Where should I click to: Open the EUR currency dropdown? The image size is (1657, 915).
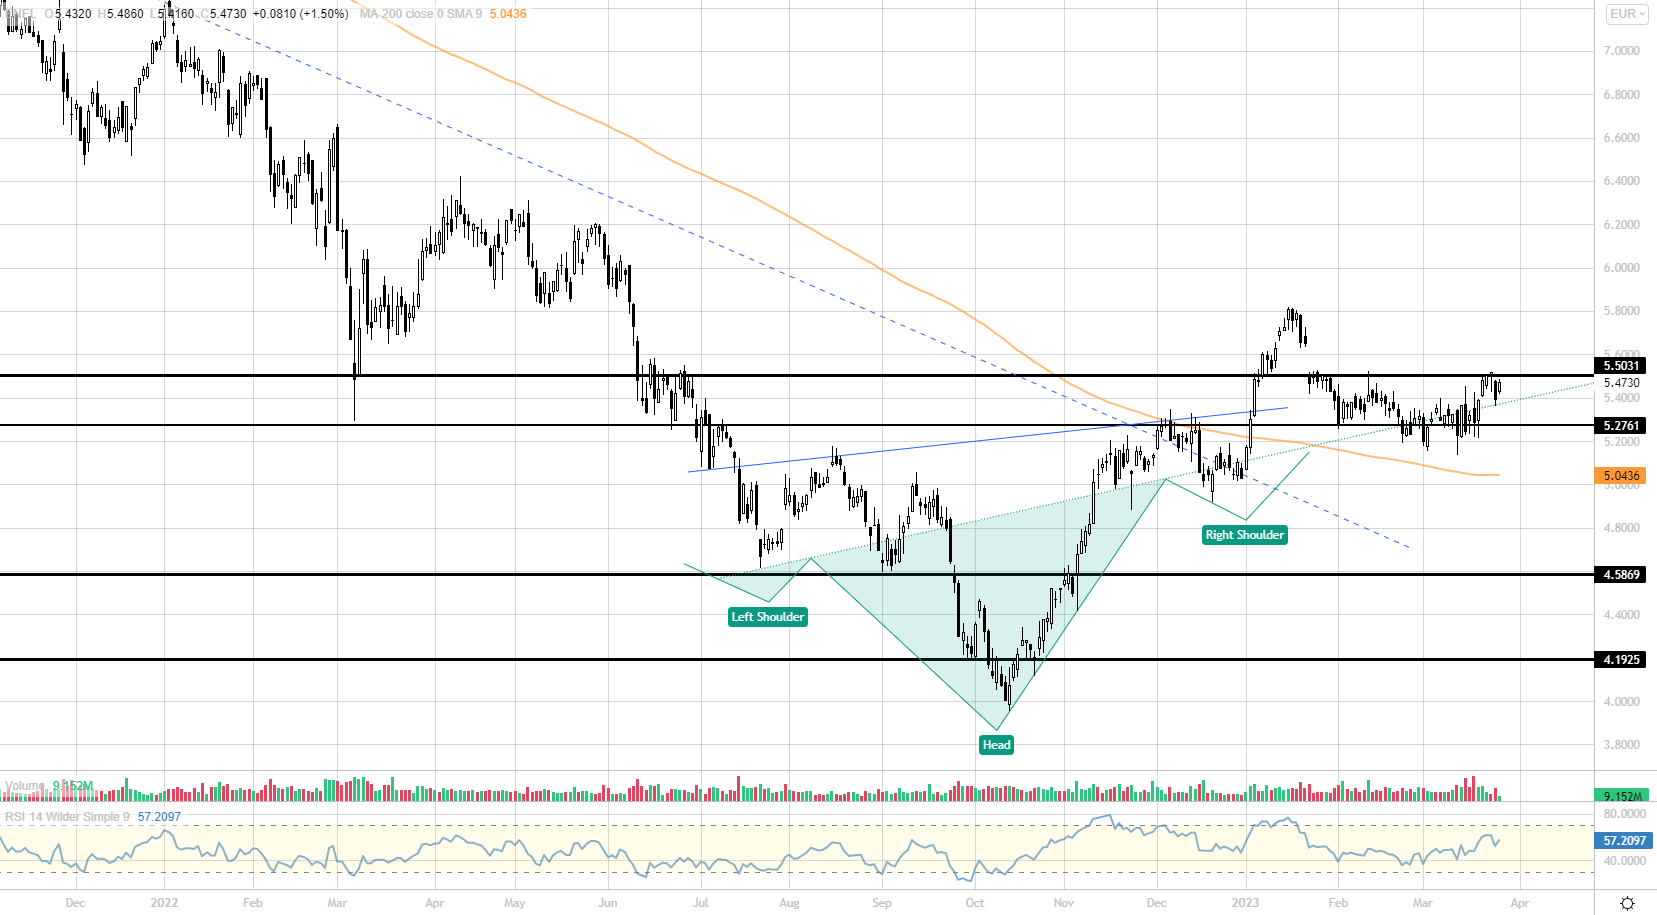point(1627,14)
